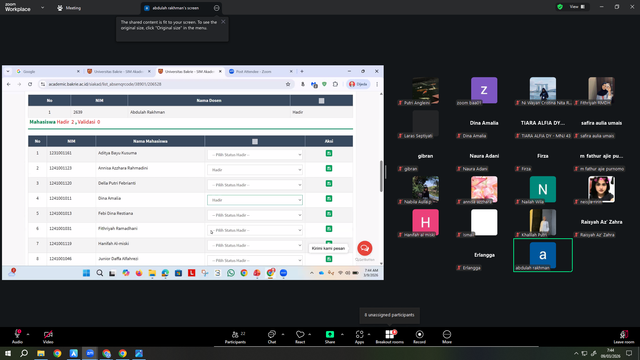Click green save icon for Fithriyah Ramadhani
The height and width of the screenshot is (360, 640).
[x=329, y=229]
